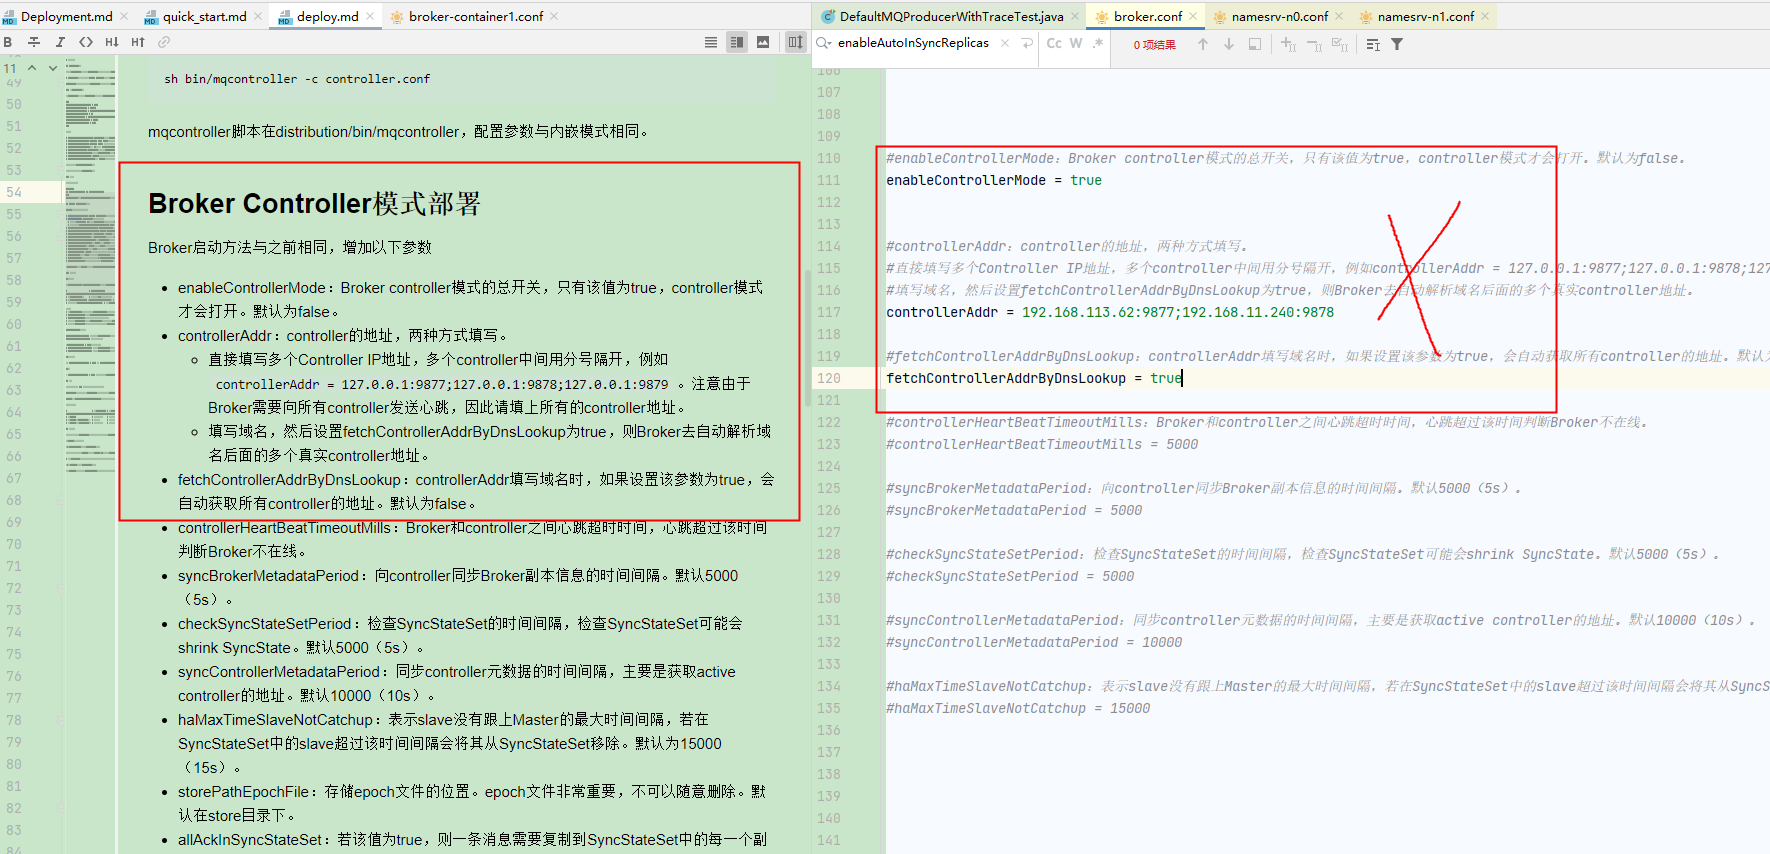Click the markdown preview vertical scrollbar
Screen dimensions: 1770x854
808,340
